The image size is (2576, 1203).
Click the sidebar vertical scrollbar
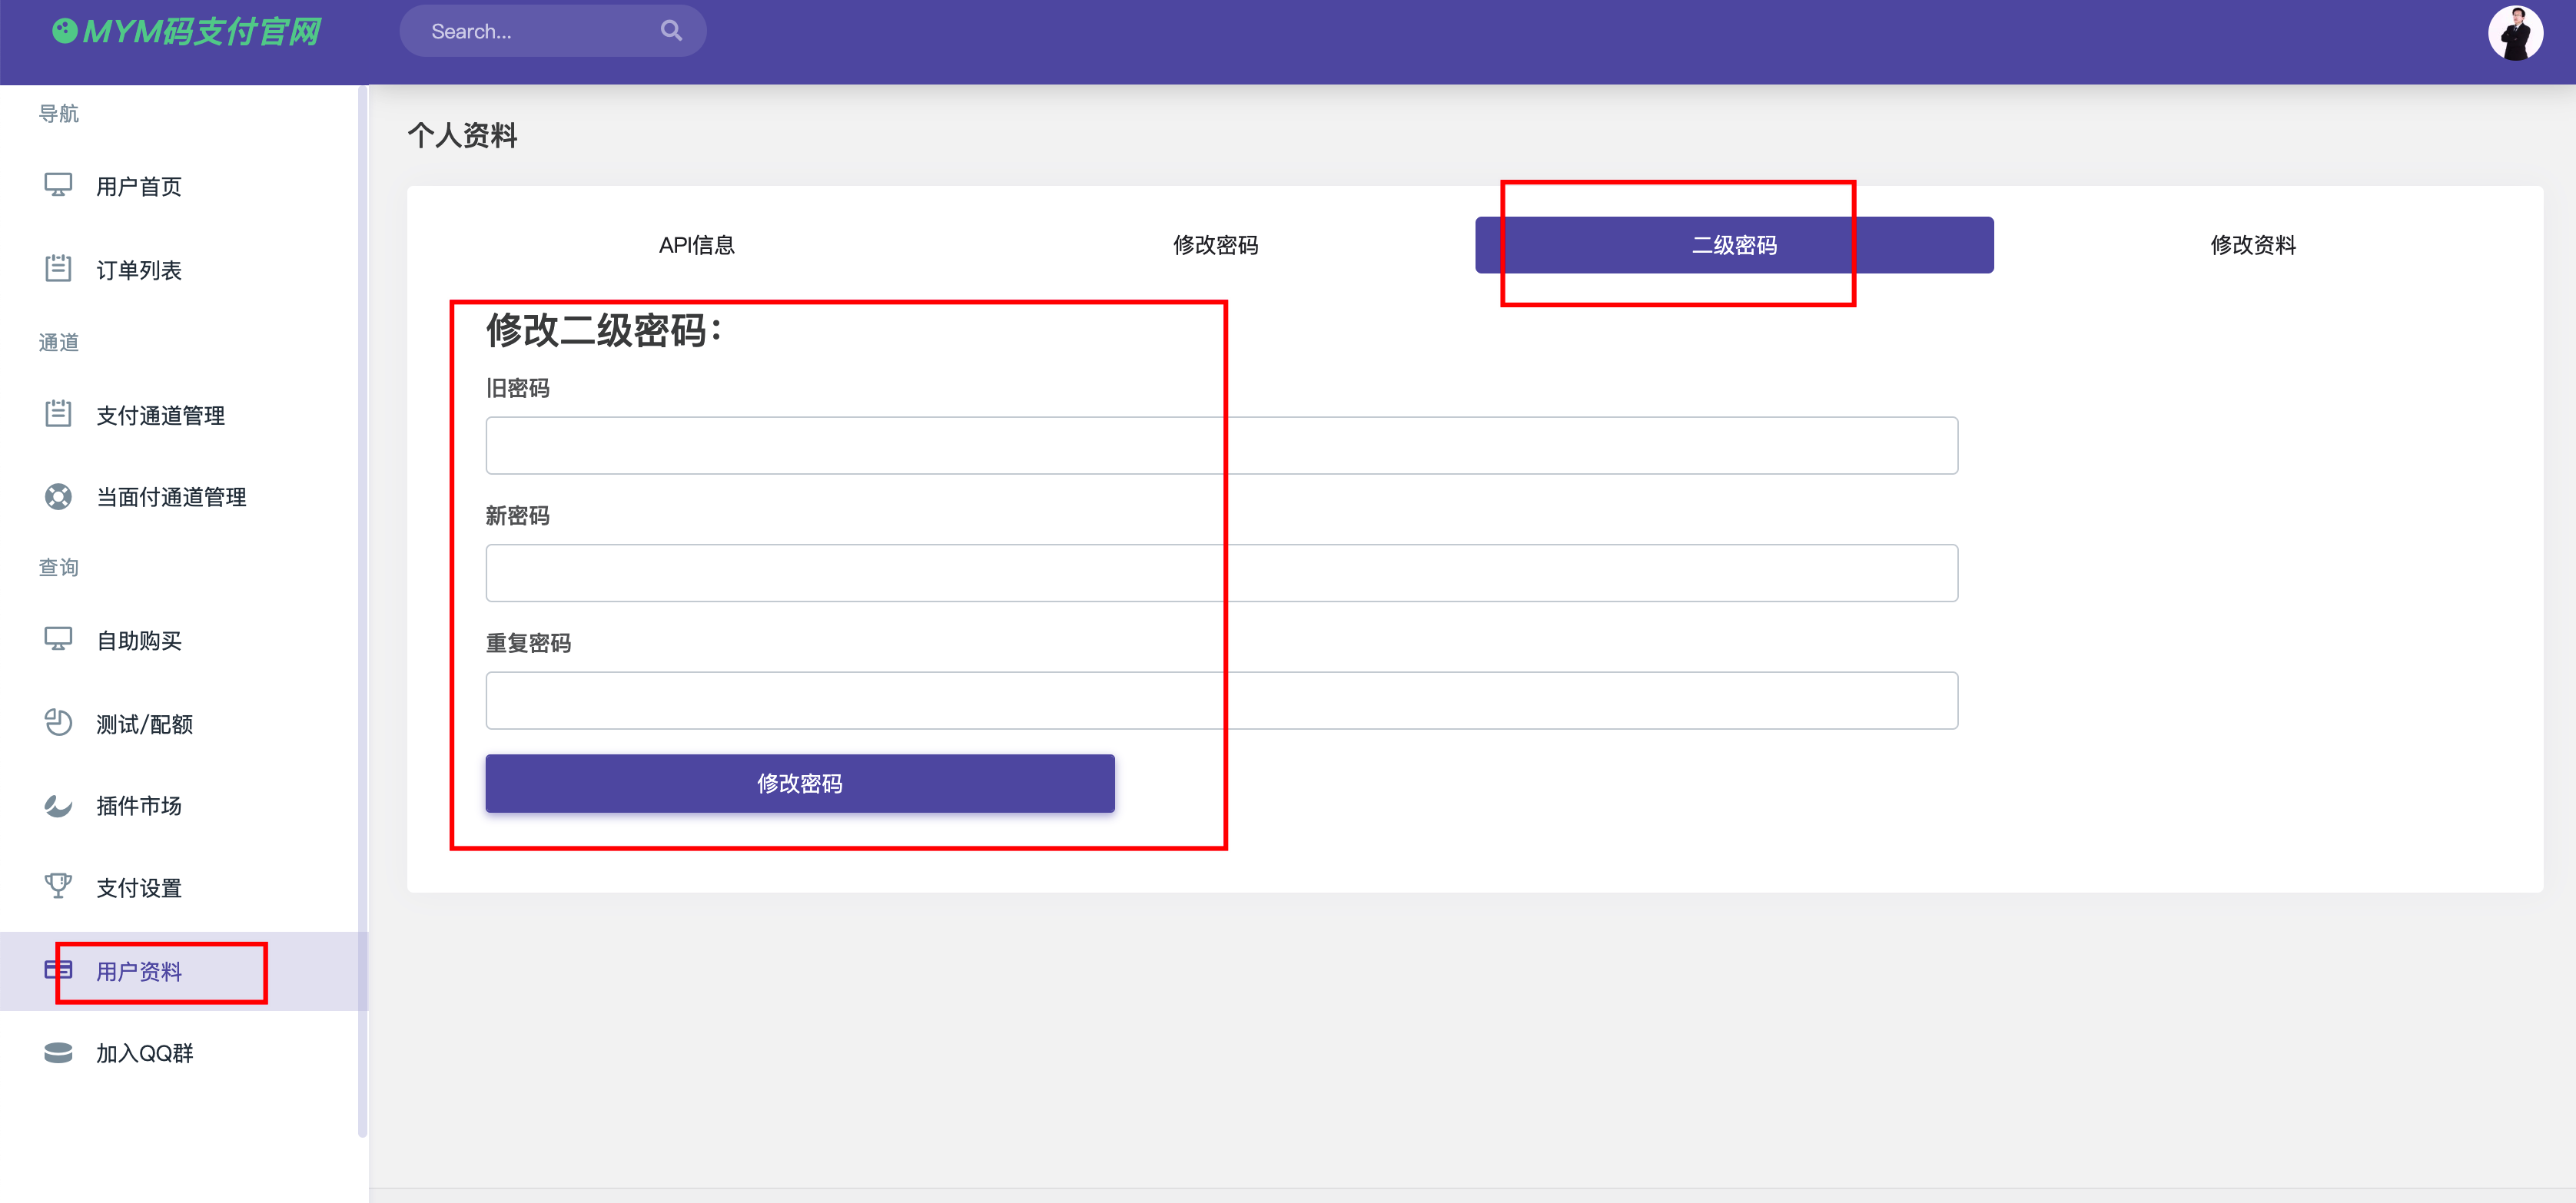pos(362,610)
